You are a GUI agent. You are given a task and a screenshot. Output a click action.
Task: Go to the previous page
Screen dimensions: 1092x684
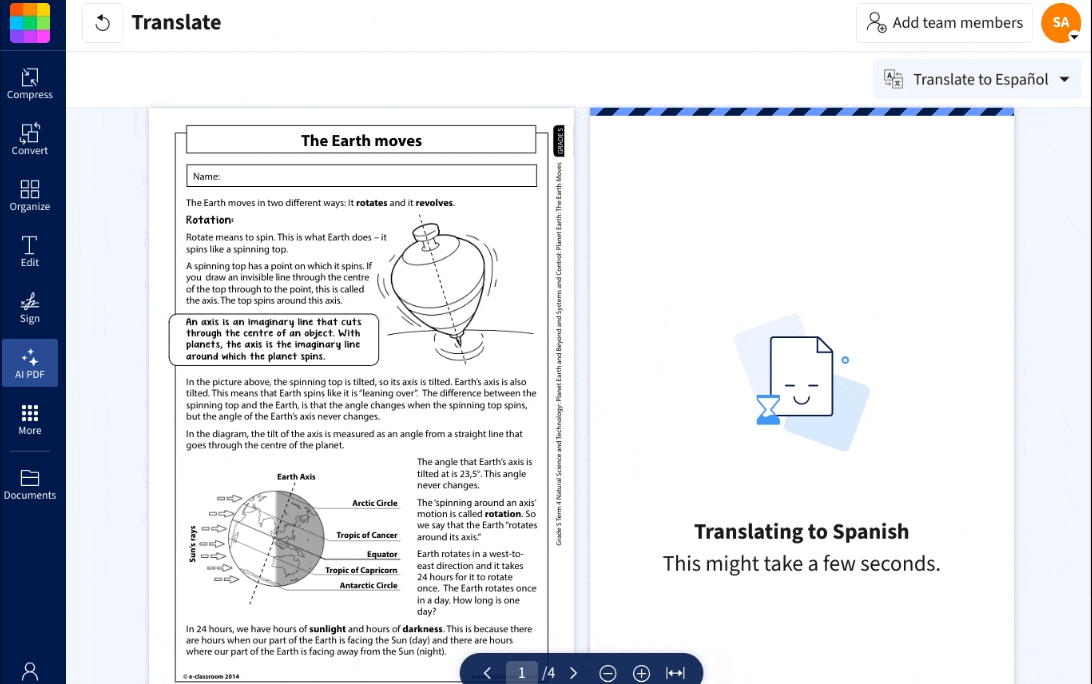[488, 673]
